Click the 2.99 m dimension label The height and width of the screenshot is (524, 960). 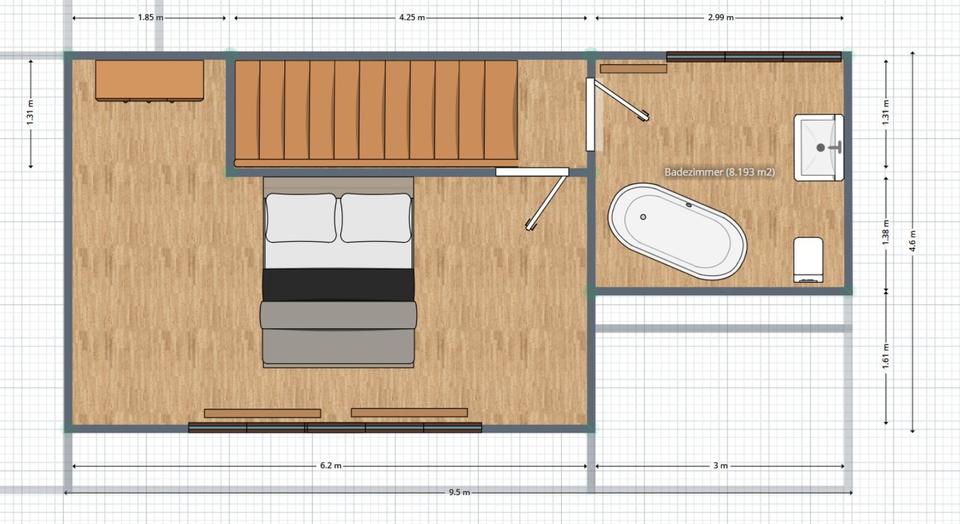(720, 18)
